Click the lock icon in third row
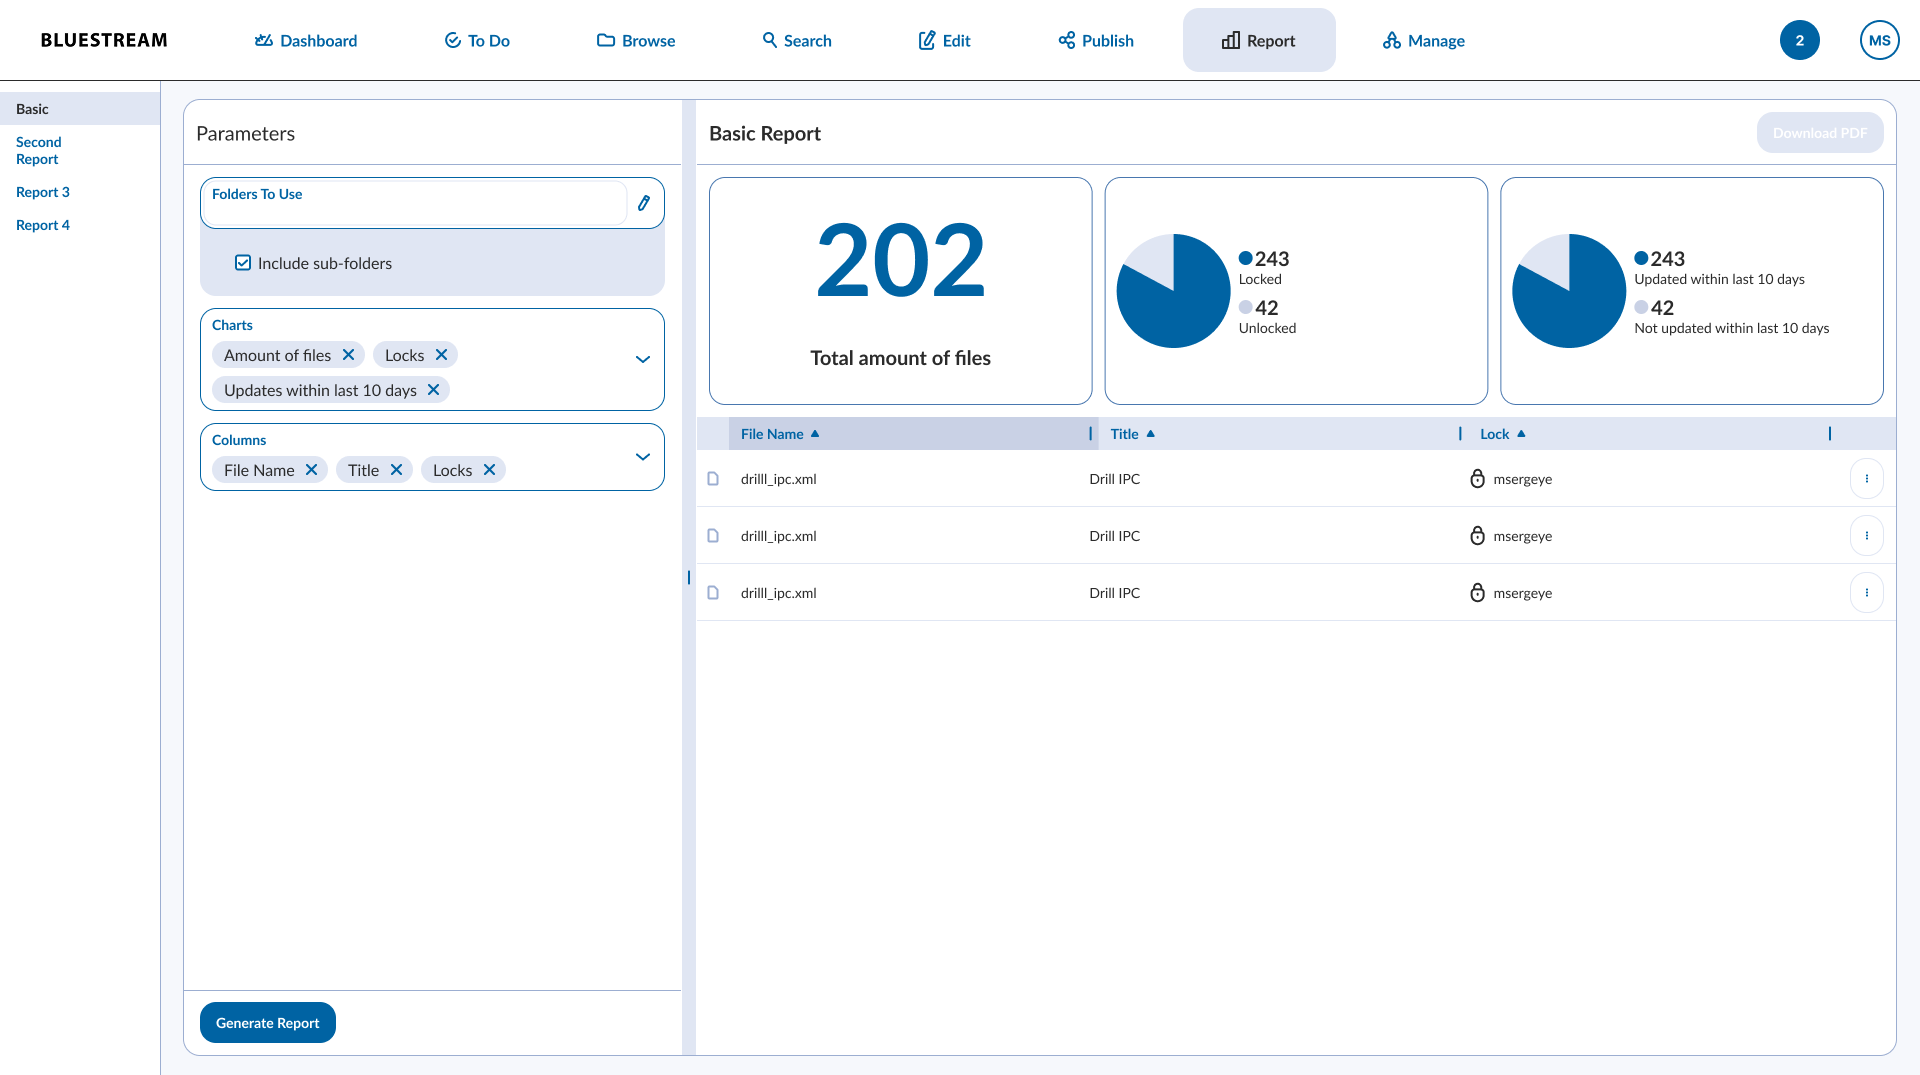The height and width of the screenshot is (1075, 1920). pyautogui.click(x=1477, y=593)
